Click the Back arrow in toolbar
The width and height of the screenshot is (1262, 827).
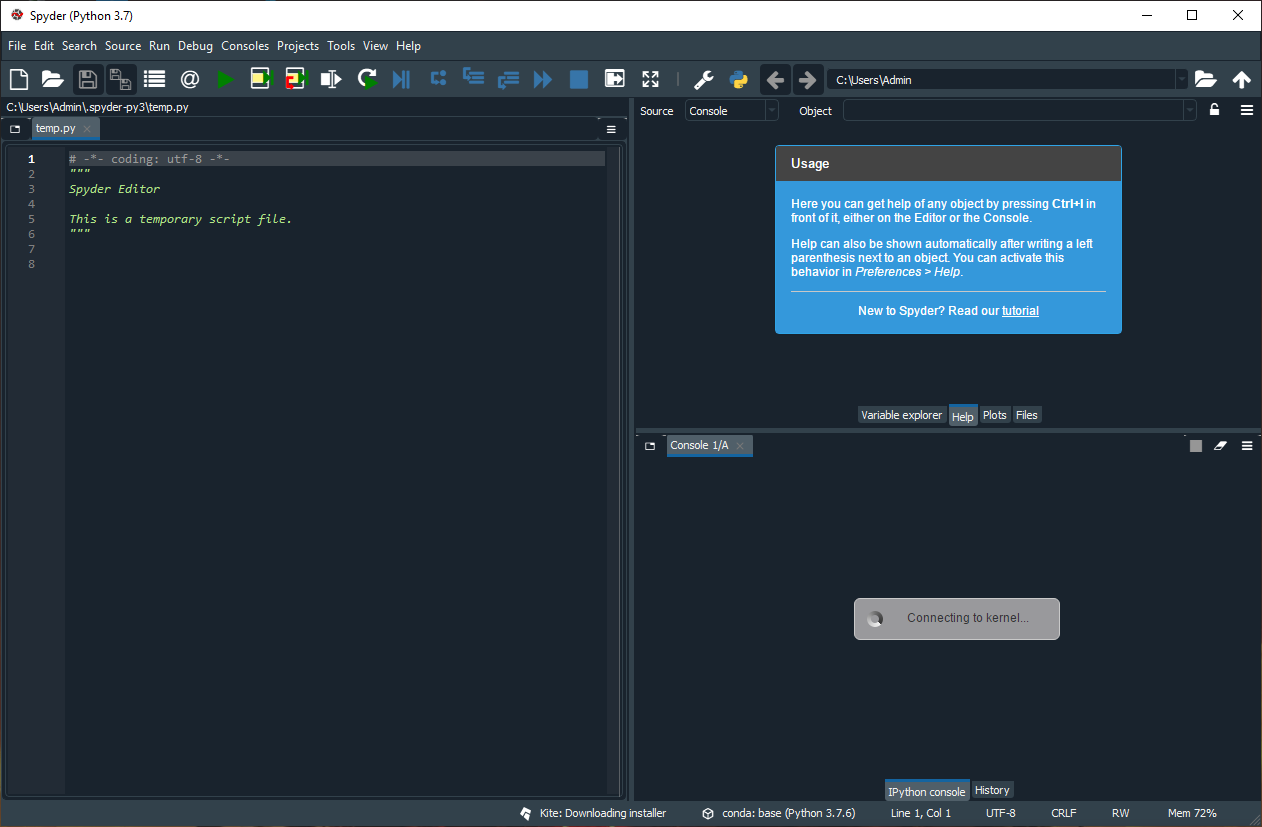point(775,79)
